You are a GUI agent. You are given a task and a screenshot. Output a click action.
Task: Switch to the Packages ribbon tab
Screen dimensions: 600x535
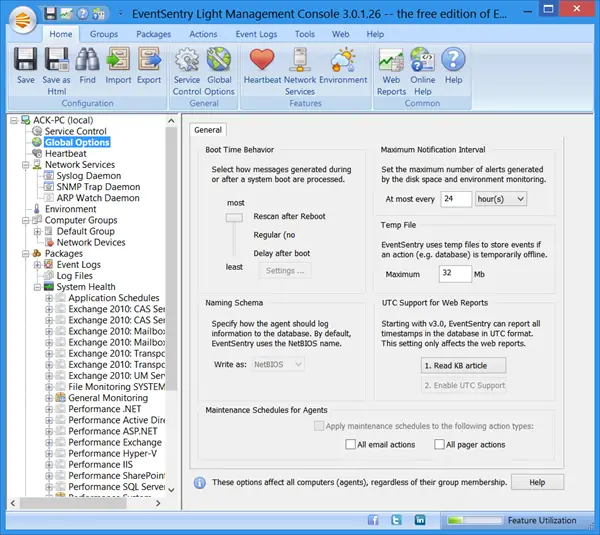coord(153,34)
